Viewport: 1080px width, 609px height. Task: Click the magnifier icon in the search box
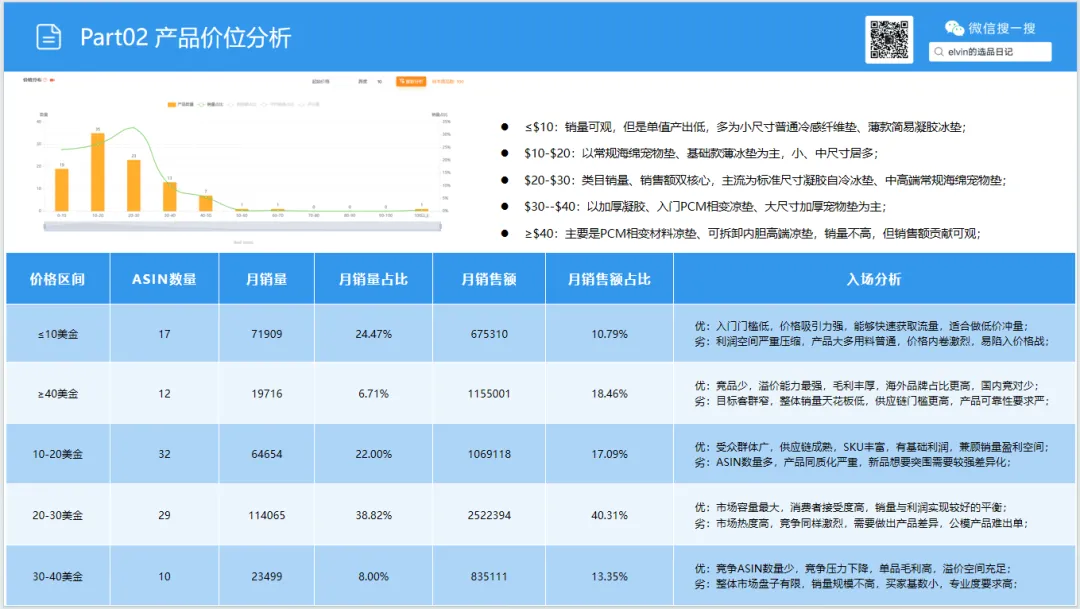(x=938, y=52)
